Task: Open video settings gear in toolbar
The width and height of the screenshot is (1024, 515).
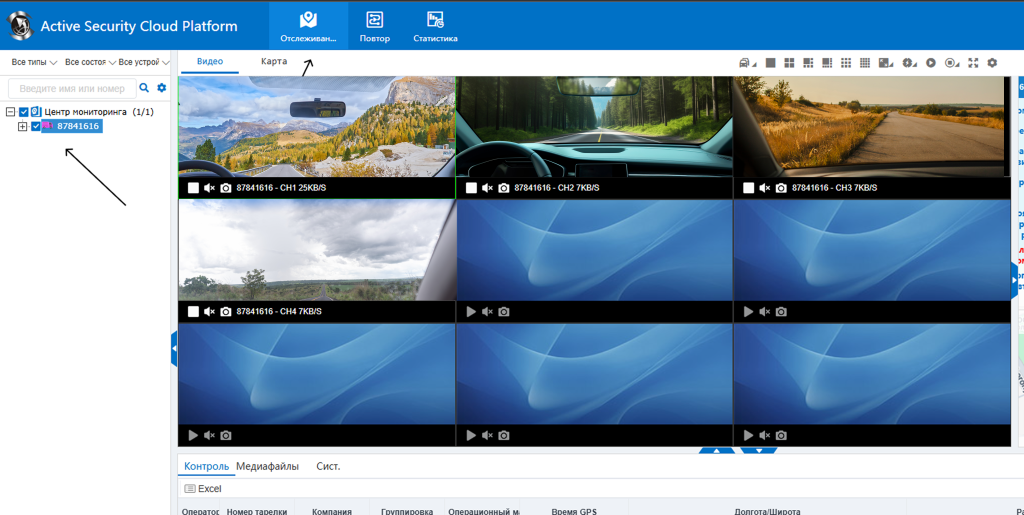Action: [992, 63]
